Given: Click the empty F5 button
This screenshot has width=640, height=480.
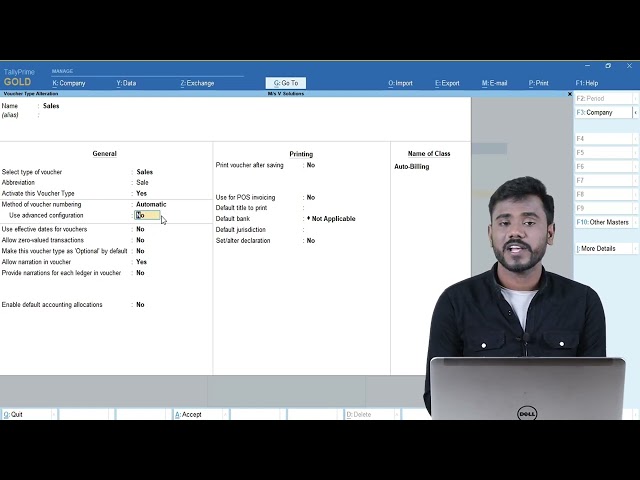Looking at the screenshot, I should pyautogui.click(x=606, y=153).
